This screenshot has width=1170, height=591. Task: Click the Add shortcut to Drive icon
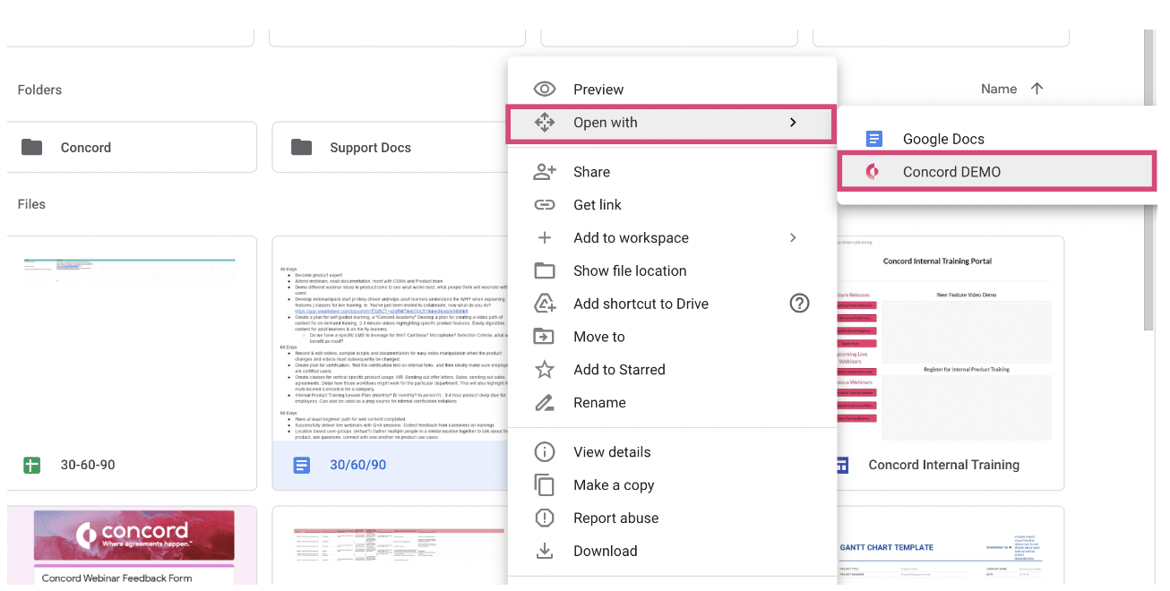click(x=545, y=303)
